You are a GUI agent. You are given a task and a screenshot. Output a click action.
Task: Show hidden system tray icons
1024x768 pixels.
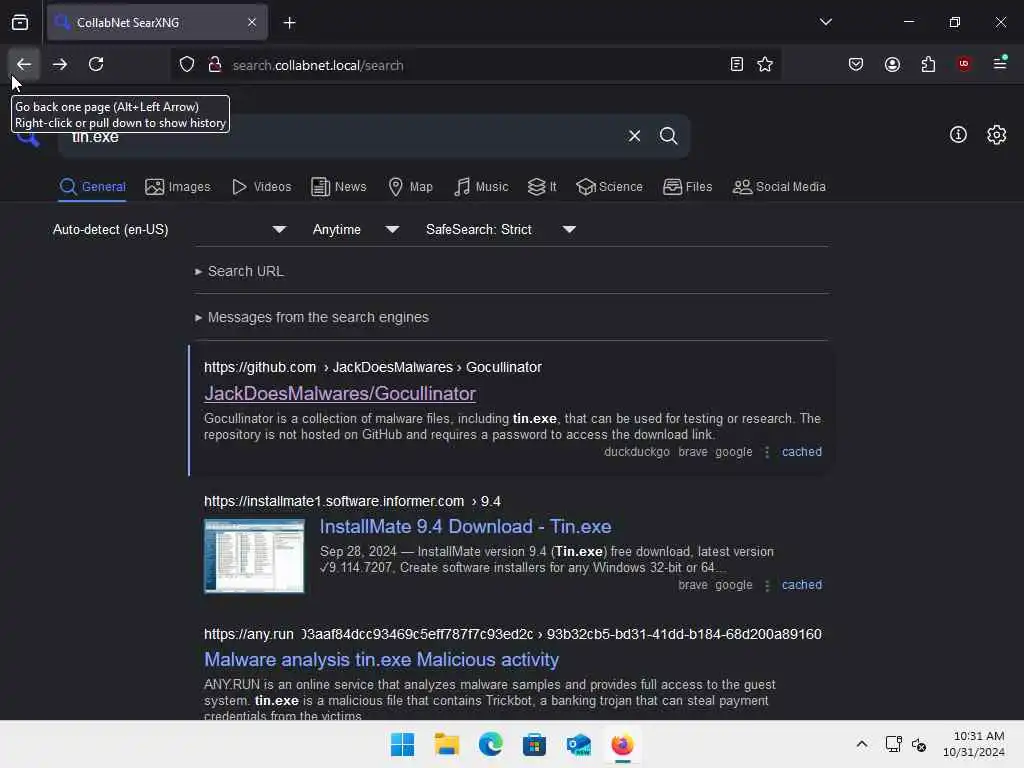point(861,744)
